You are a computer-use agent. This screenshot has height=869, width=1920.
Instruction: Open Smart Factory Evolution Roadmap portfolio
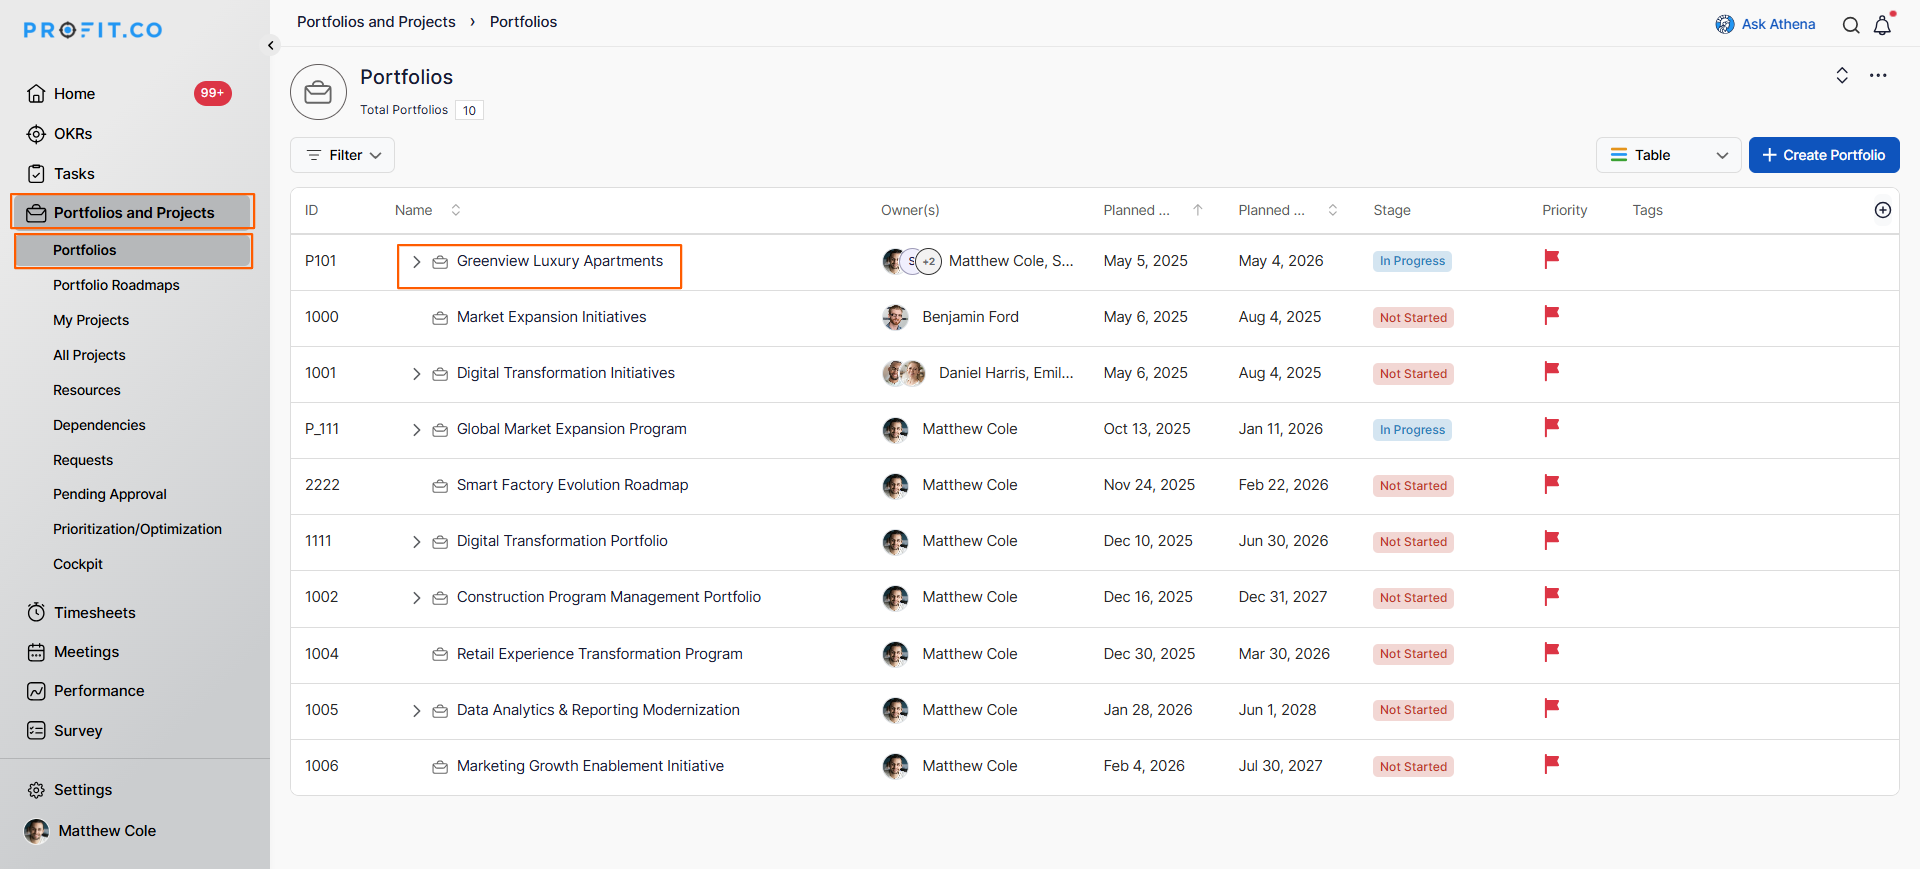pyautogui.click(x=572, y=485)
